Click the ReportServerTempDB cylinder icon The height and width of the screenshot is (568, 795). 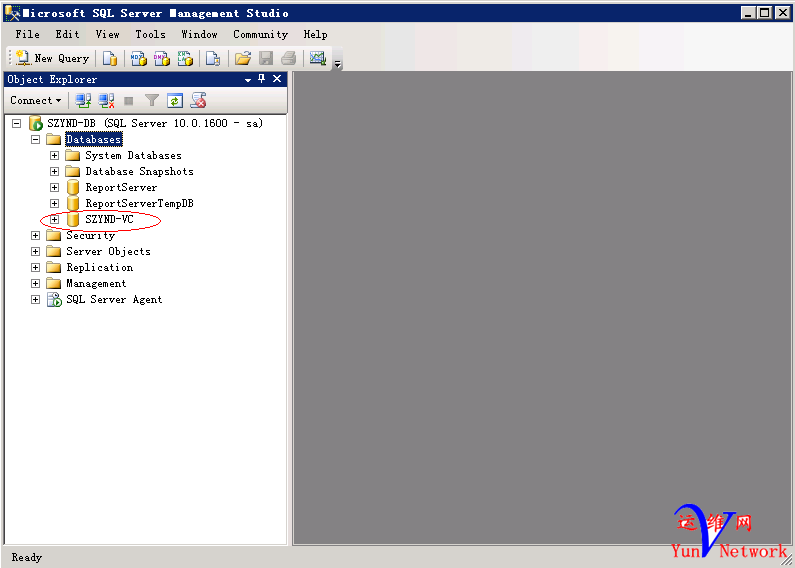click(x=73, y=203)
